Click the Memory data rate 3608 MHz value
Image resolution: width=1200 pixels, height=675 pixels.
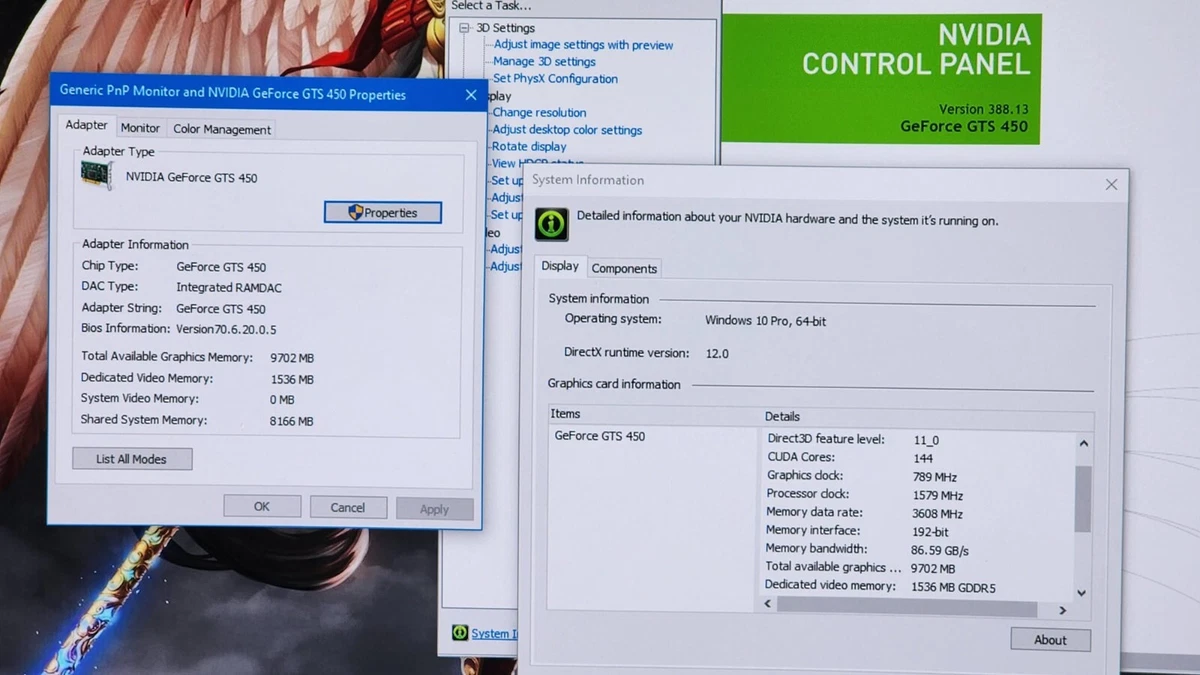click(937, 514)
